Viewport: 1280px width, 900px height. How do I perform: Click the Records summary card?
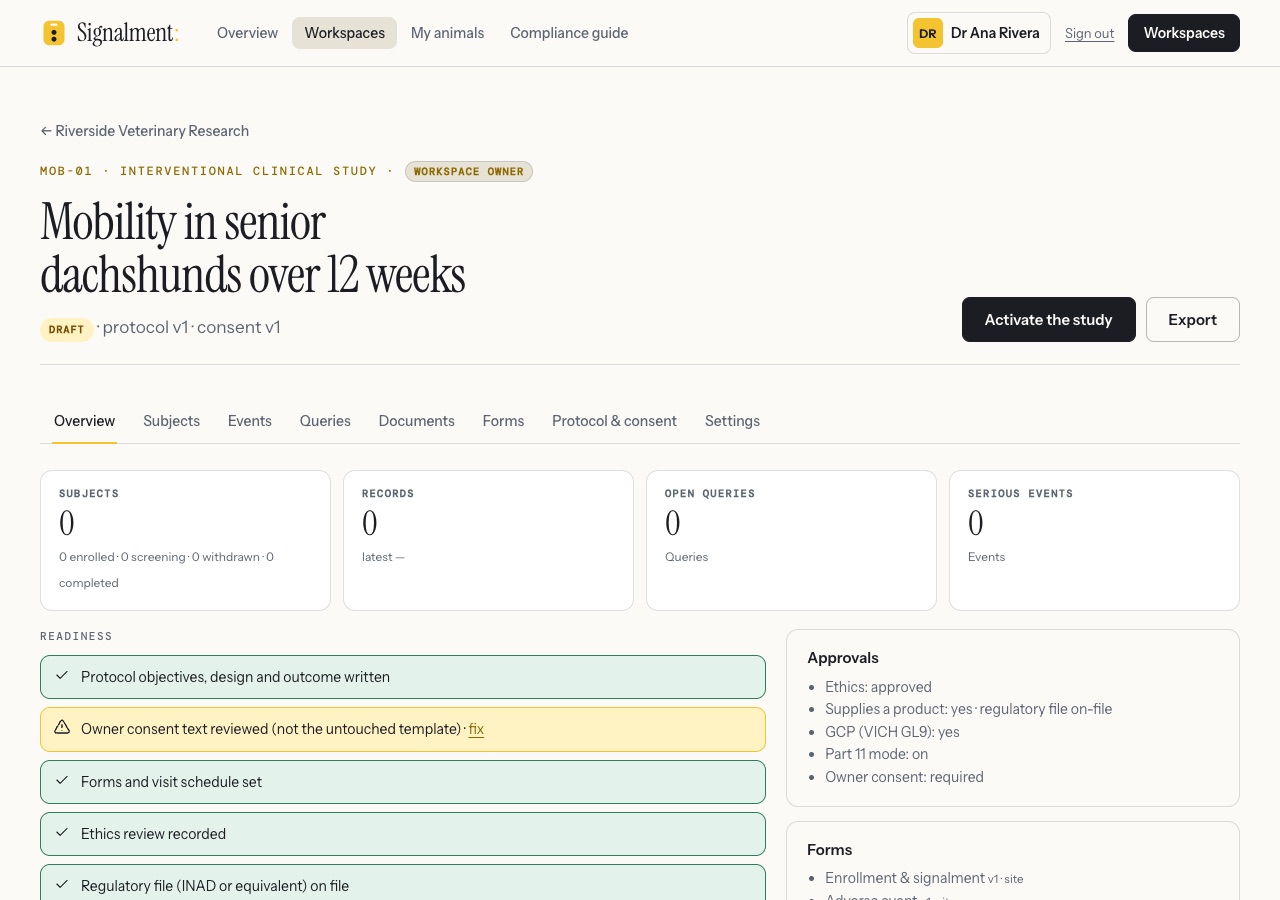(x=488, y=540)
